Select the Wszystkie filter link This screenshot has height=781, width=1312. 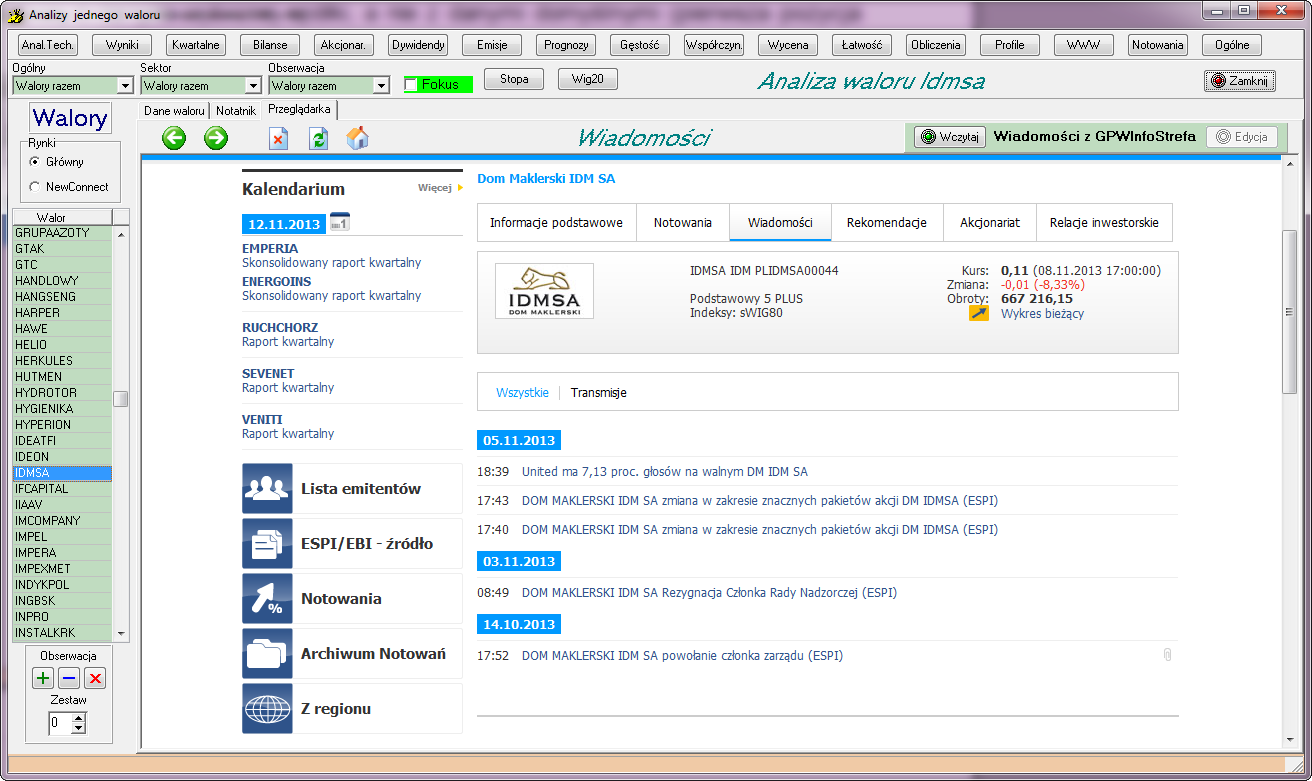tap(522, 393)
